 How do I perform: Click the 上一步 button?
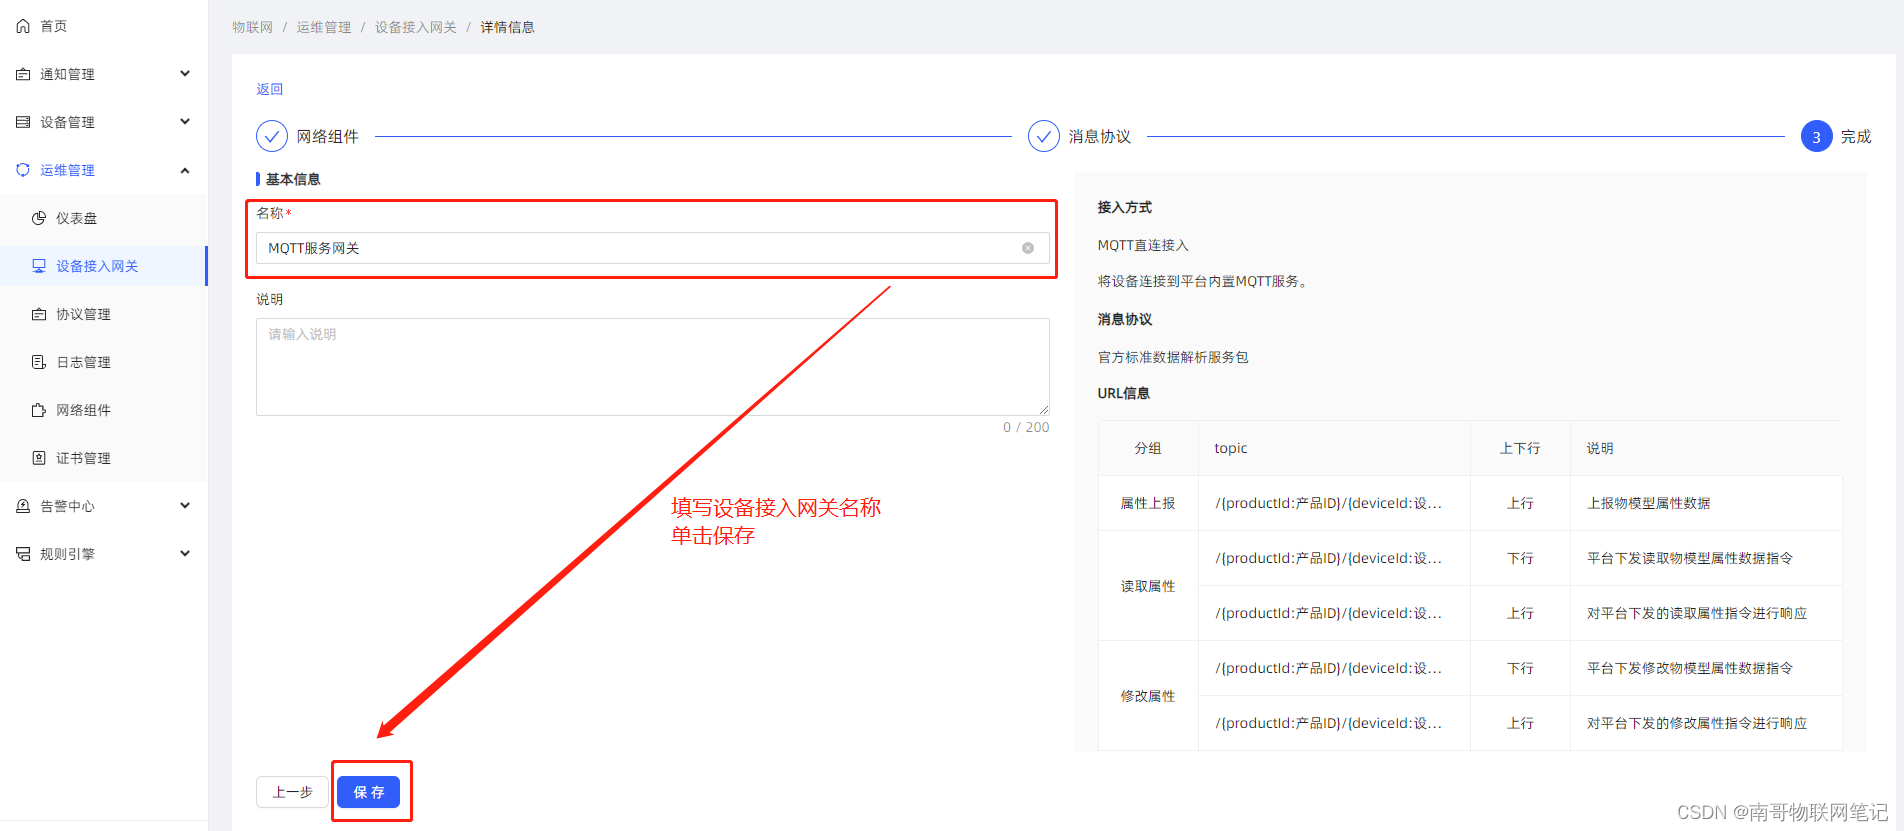coord(292,792)
